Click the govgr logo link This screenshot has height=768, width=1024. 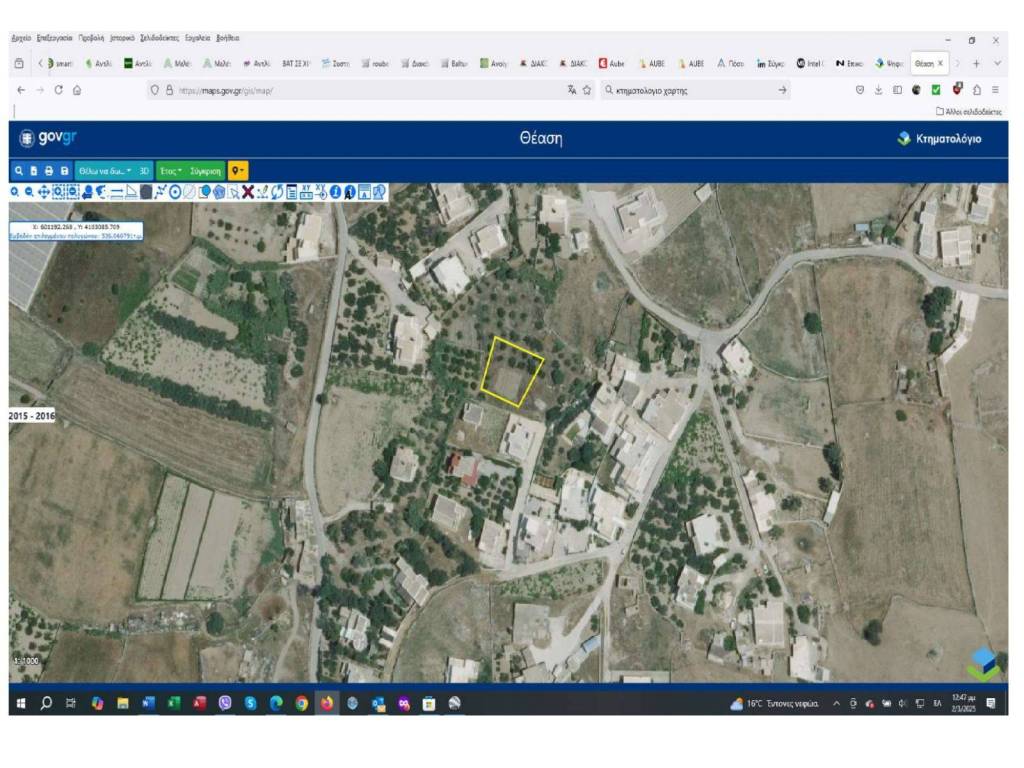[52, 139]
